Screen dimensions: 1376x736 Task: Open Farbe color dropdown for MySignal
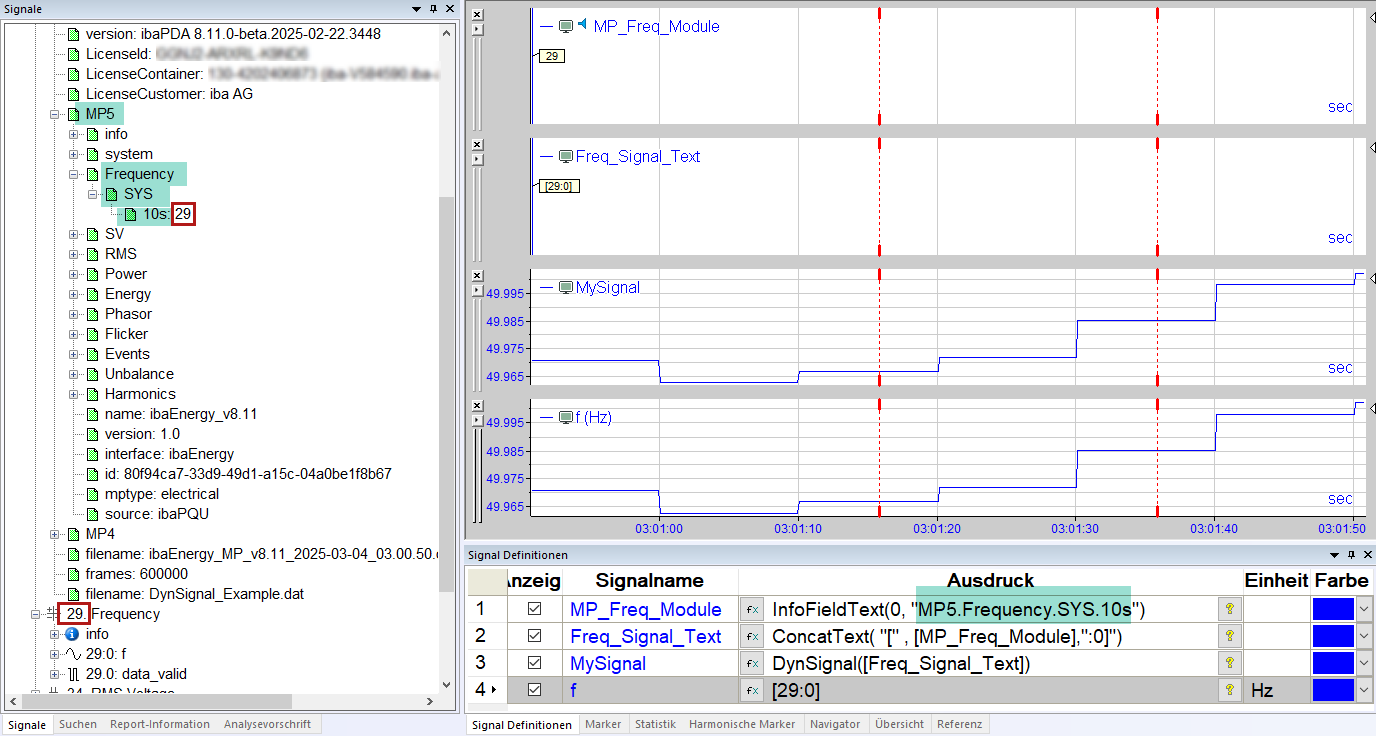(x=1364, y=663)
